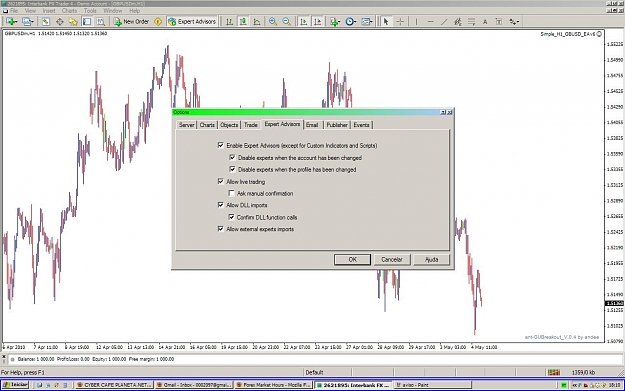Viewport: 625px width, 391px height.
Task: Toggle the Data Window crosshair-target icon
Action: click(59, 22)
